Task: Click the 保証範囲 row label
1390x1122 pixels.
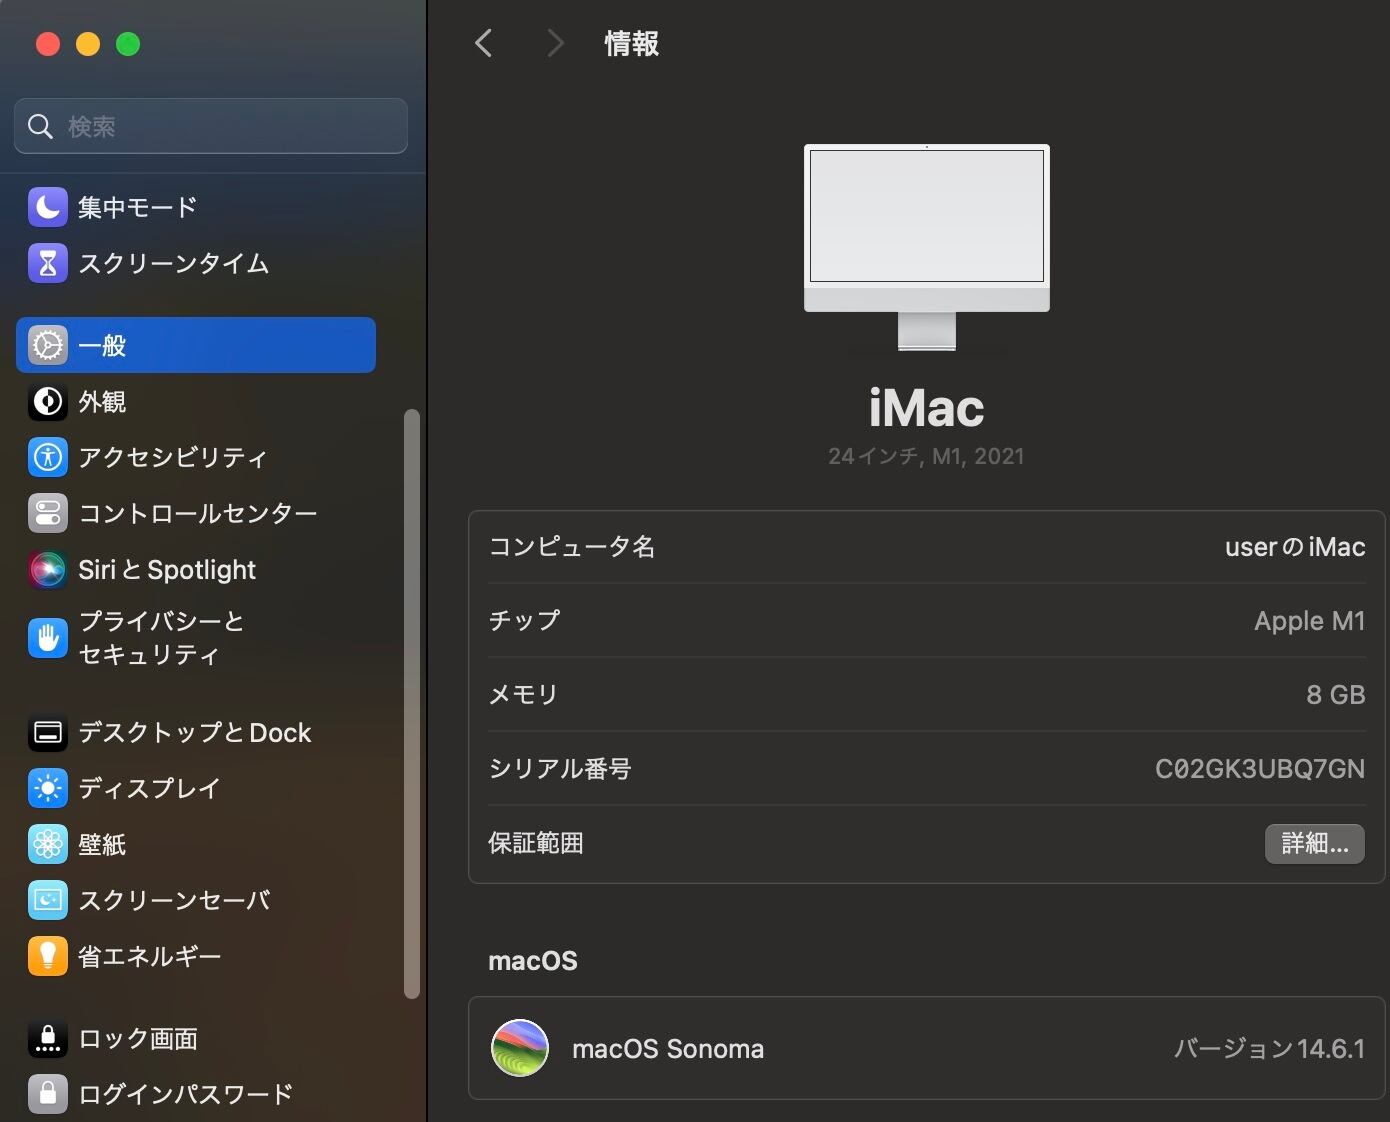Action: pyautogui.click(x=536, y=843)
